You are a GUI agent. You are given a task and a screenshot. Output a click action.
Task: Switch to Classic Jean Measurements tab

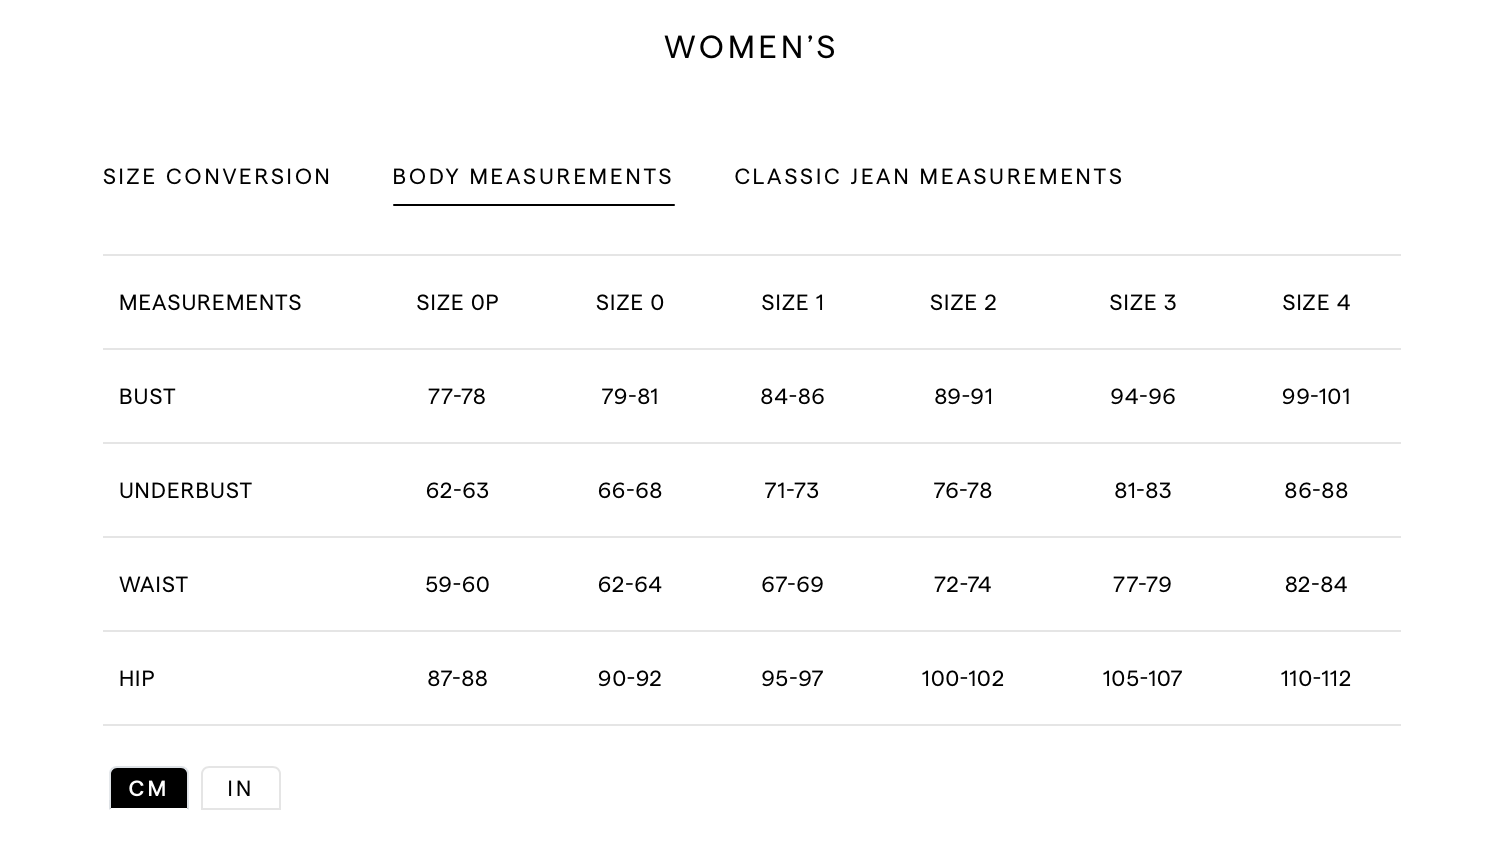point(929,177)
